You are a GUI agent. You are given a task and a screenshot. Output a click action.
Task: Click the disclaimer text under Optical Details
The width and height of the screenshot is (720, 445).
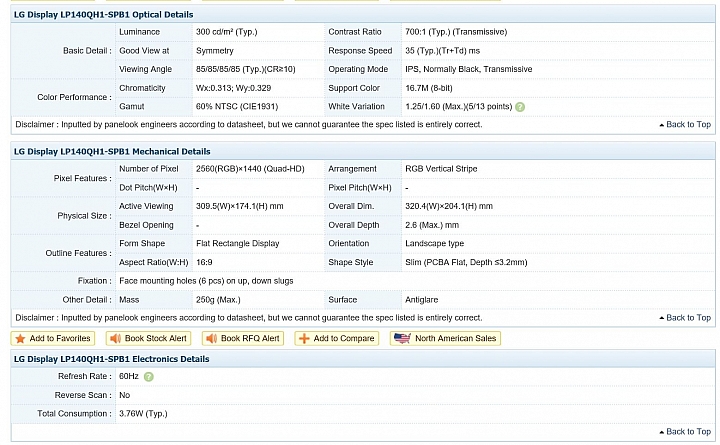pos(248,124)
